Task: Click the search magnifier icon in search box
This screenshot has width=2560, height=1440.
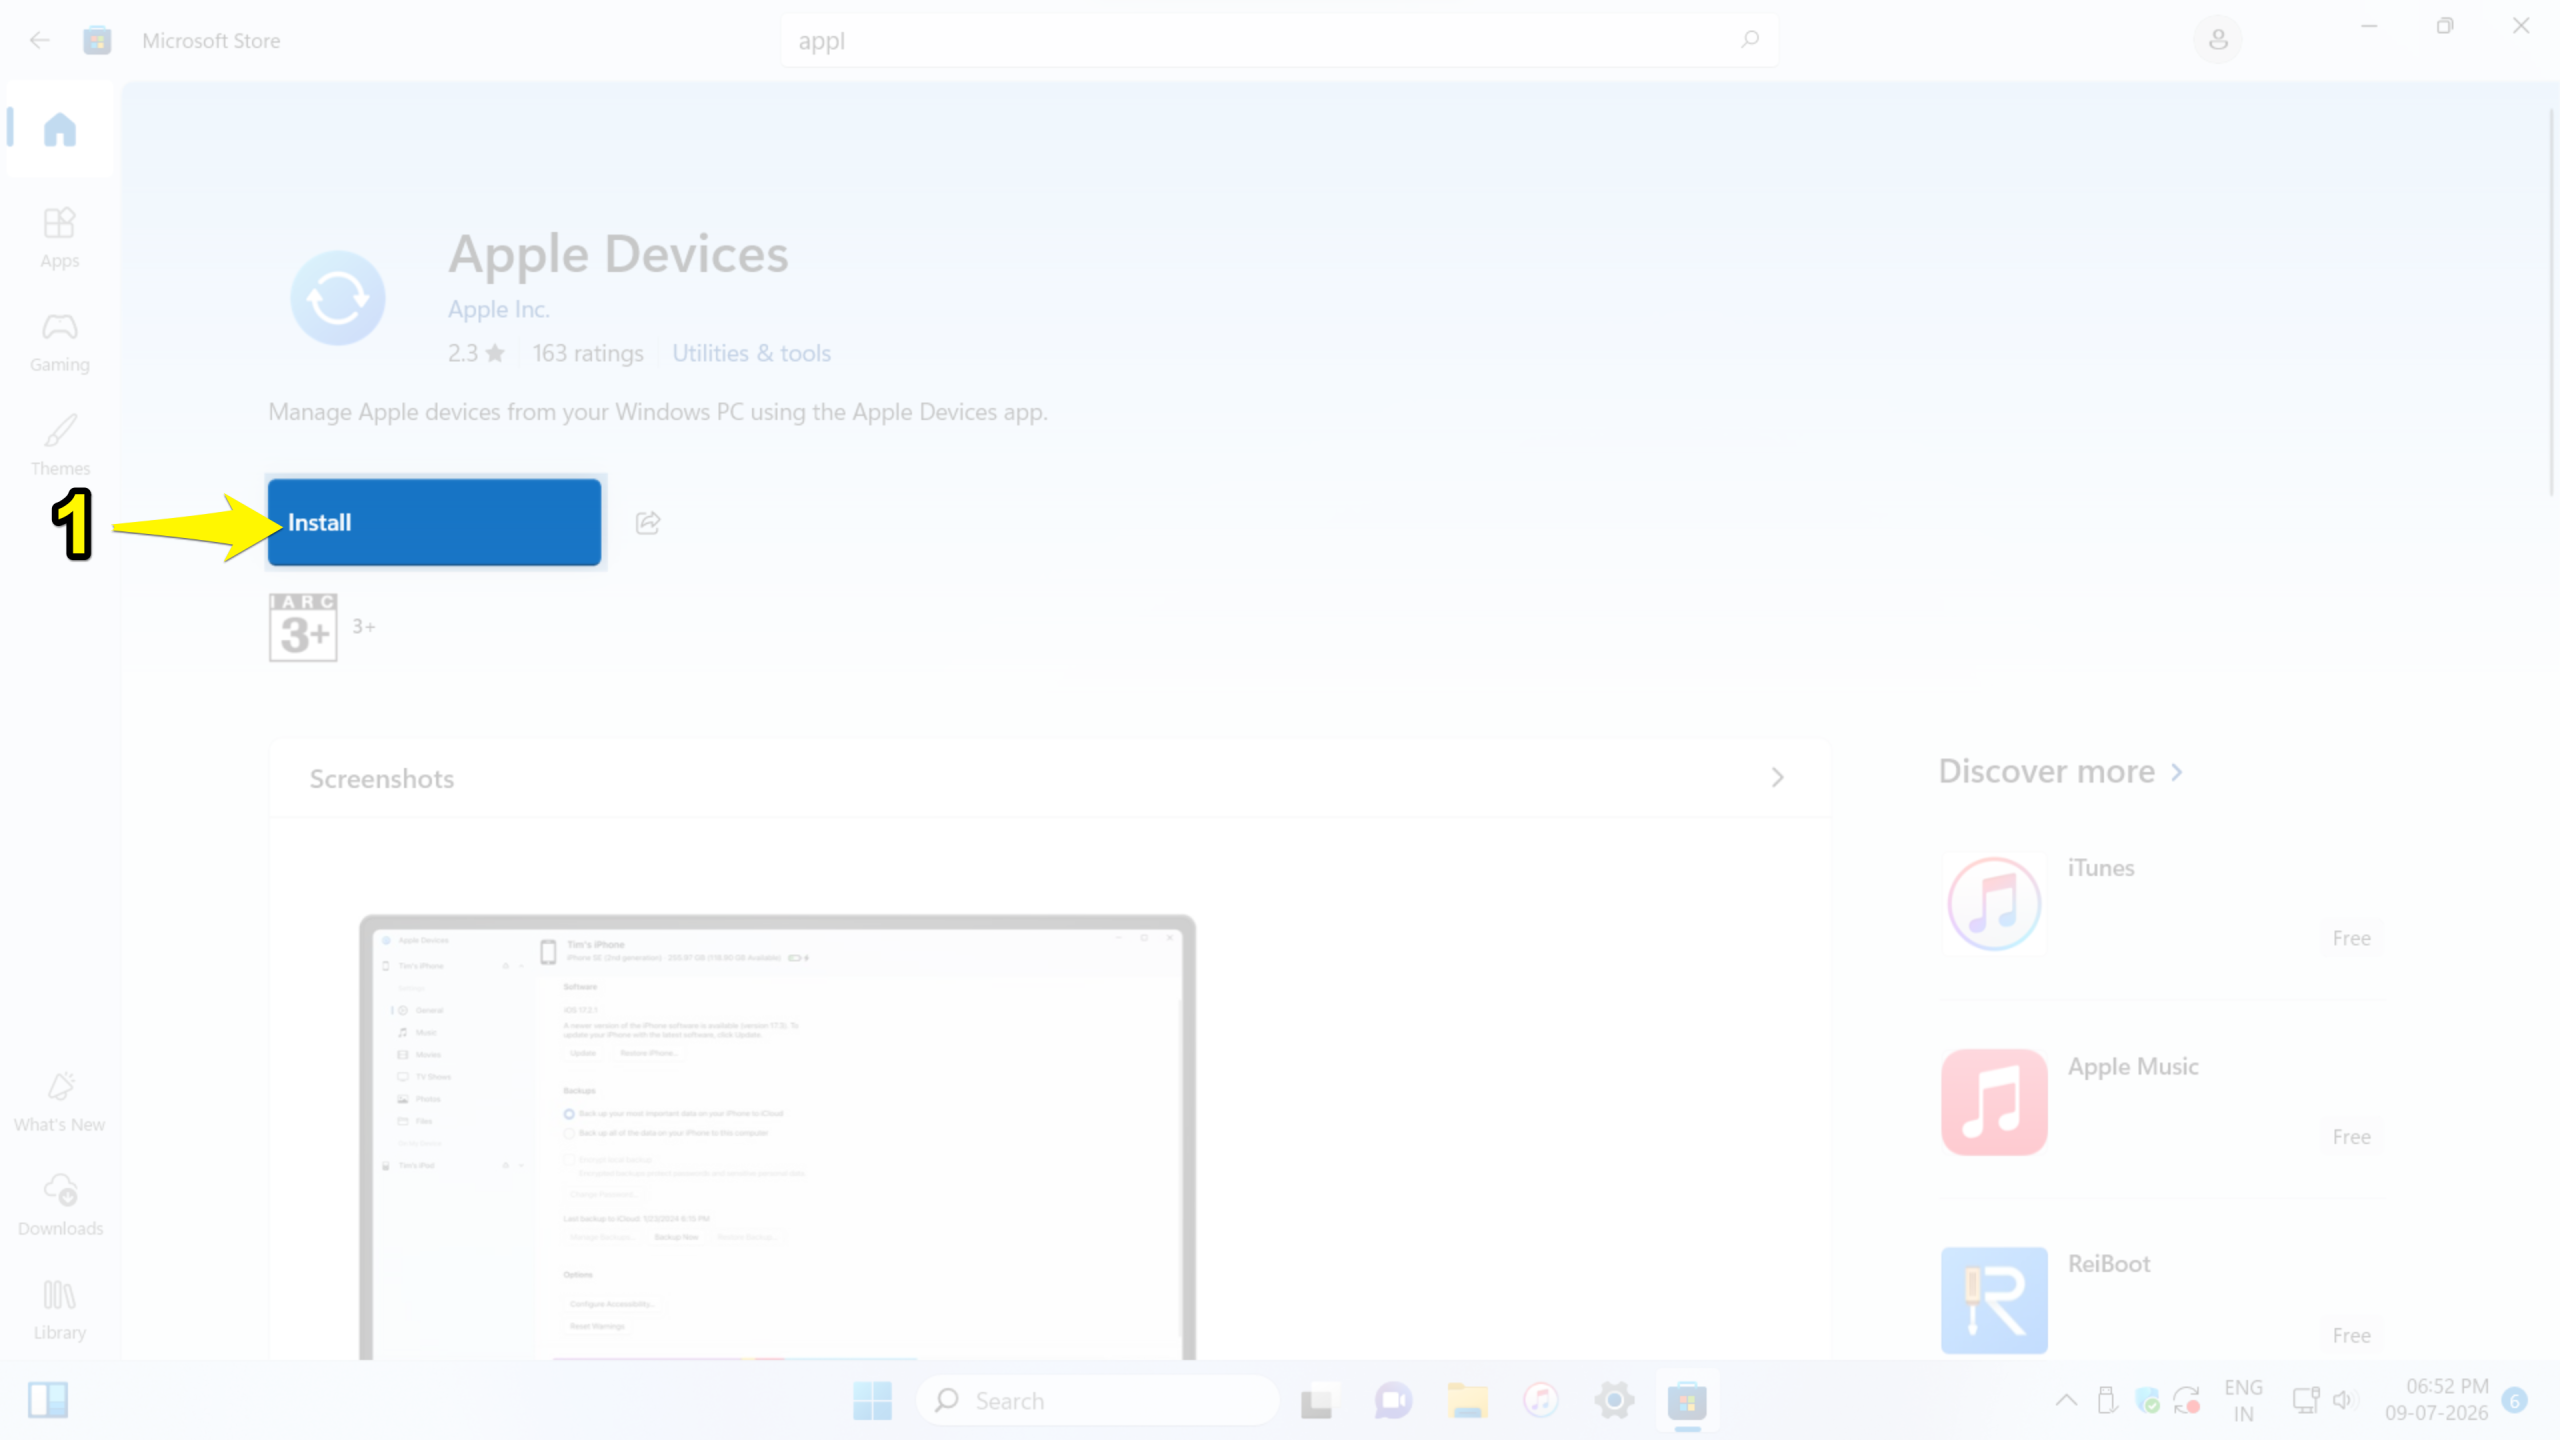Action: [x=1749, y=40]
